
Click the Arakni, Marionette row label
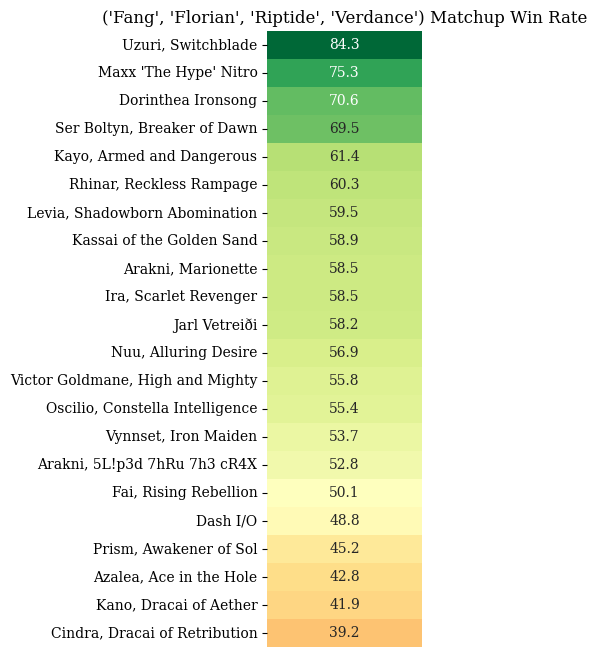[190, 269]
